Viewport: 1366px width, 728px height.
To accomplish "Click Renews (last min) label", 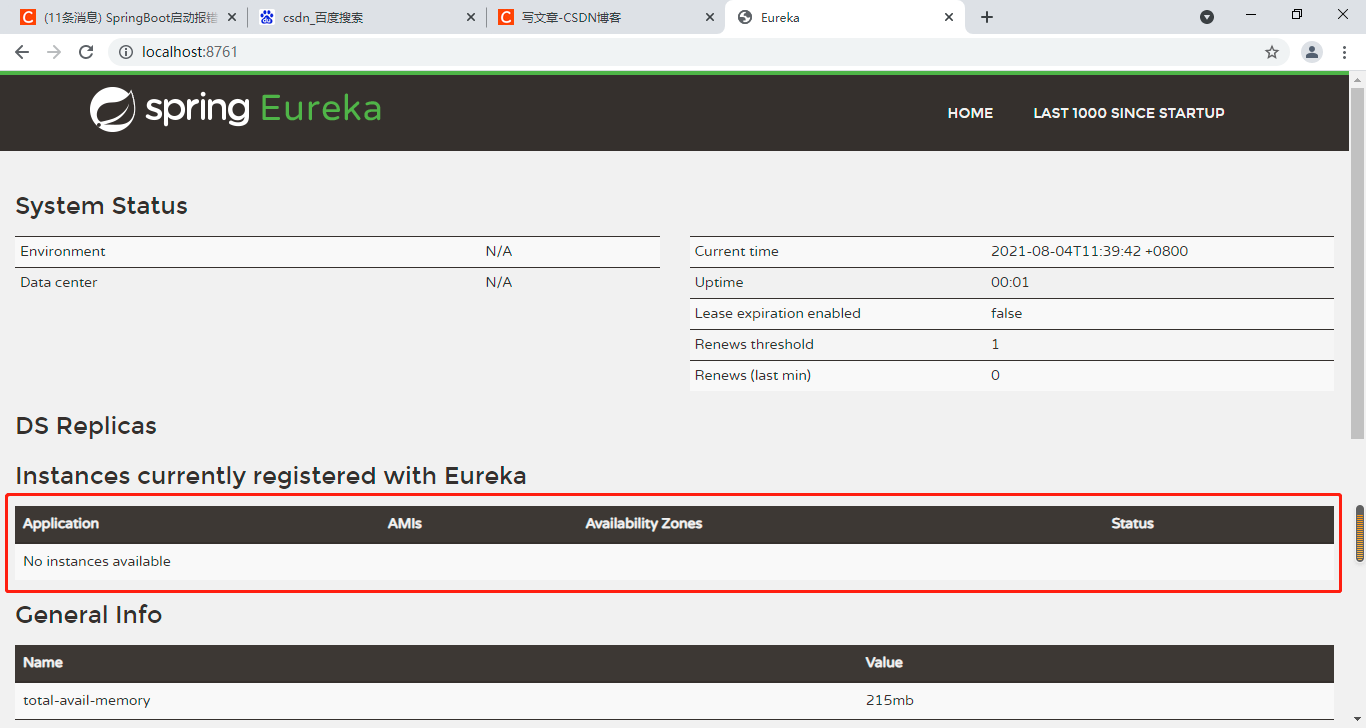I will coord(753,375).
